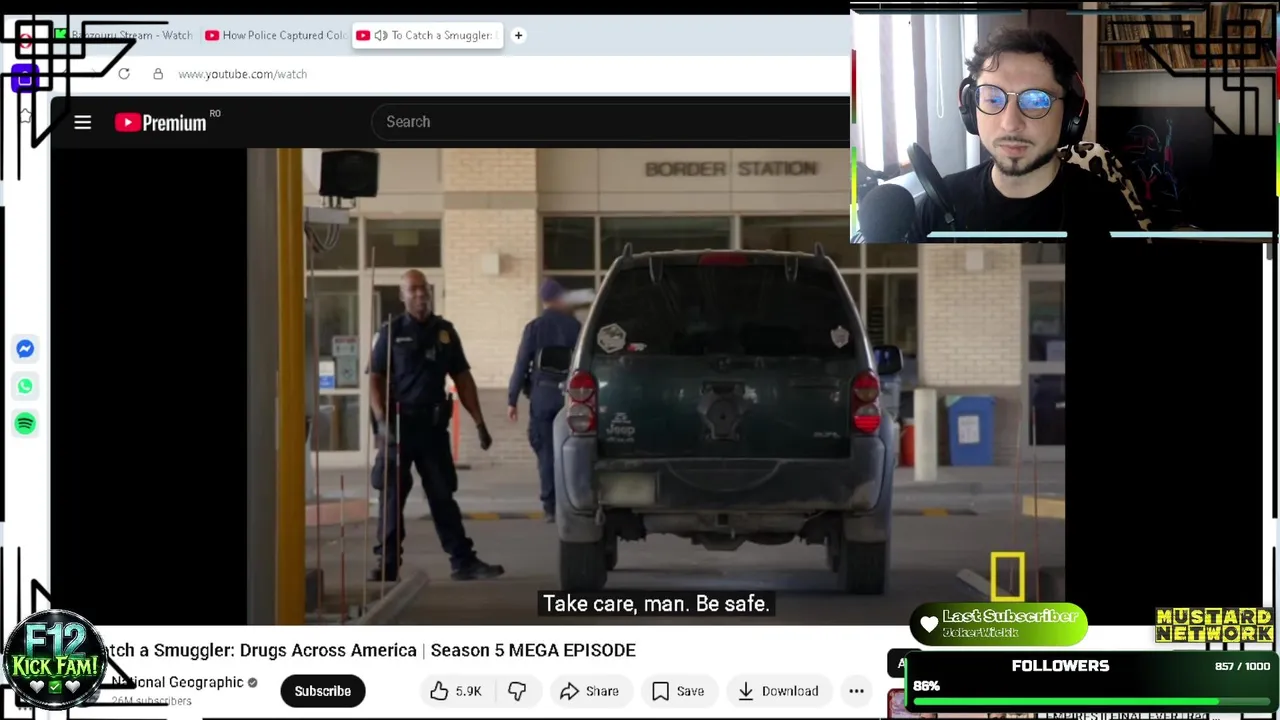Switch to the 'How Police Captured' tab
This screenshot has width=1280, height=720.
[x=277, y=35]
